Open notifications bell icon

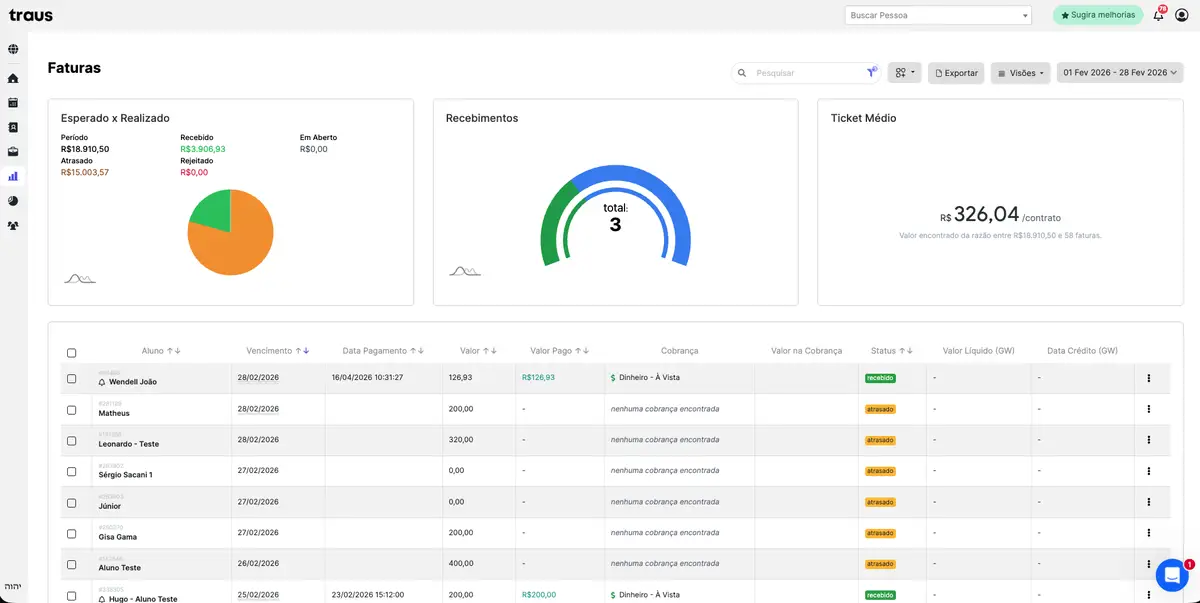tap(1158, 15)
